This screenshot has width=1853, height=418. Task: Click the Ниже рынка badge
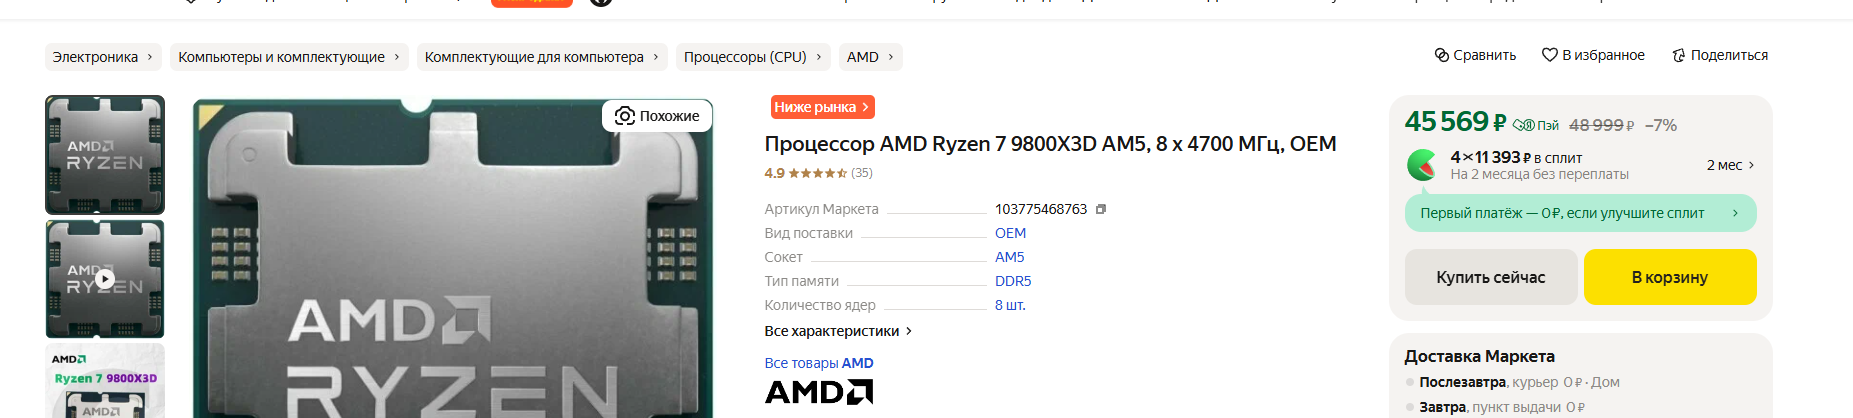click(x=823, y=107)
